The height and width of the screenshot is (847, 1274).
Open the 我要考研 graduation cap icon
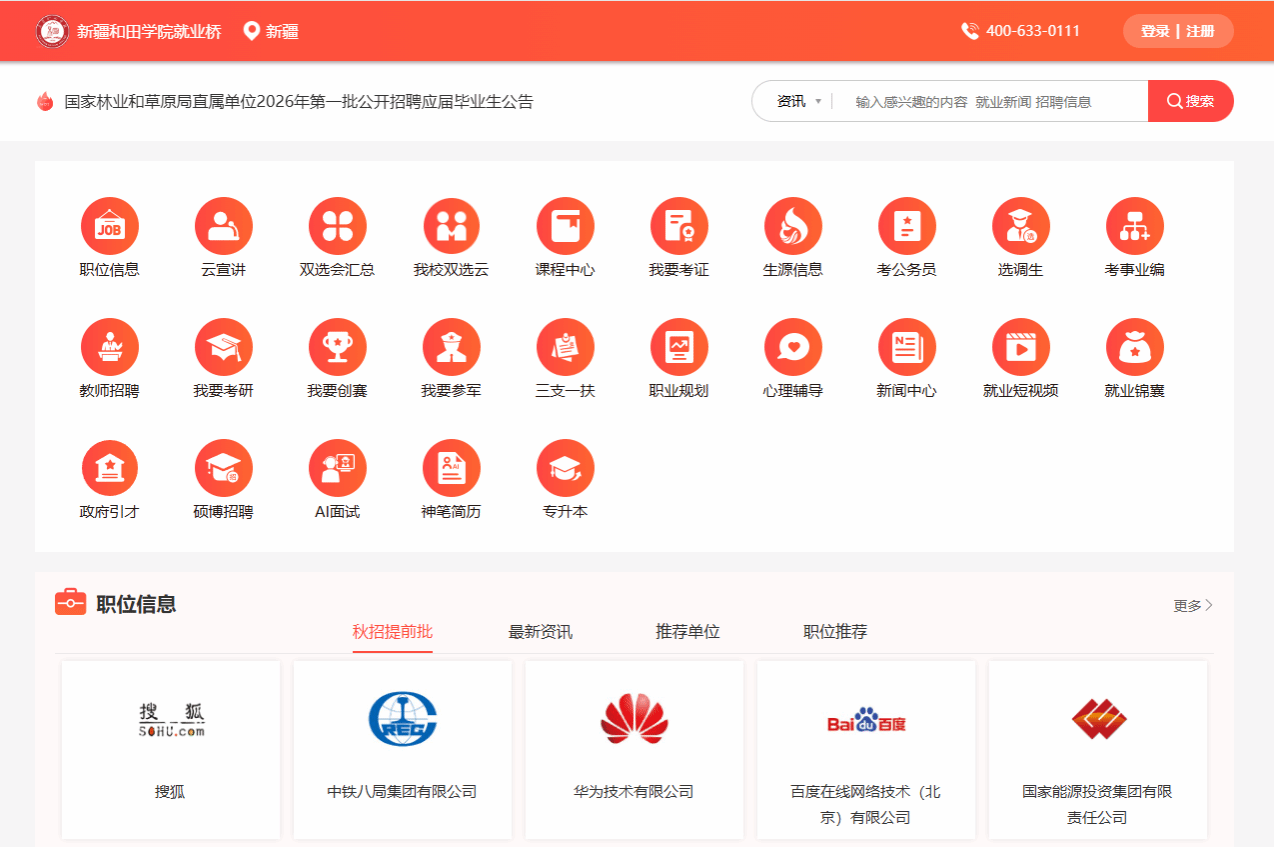point(223,347)
